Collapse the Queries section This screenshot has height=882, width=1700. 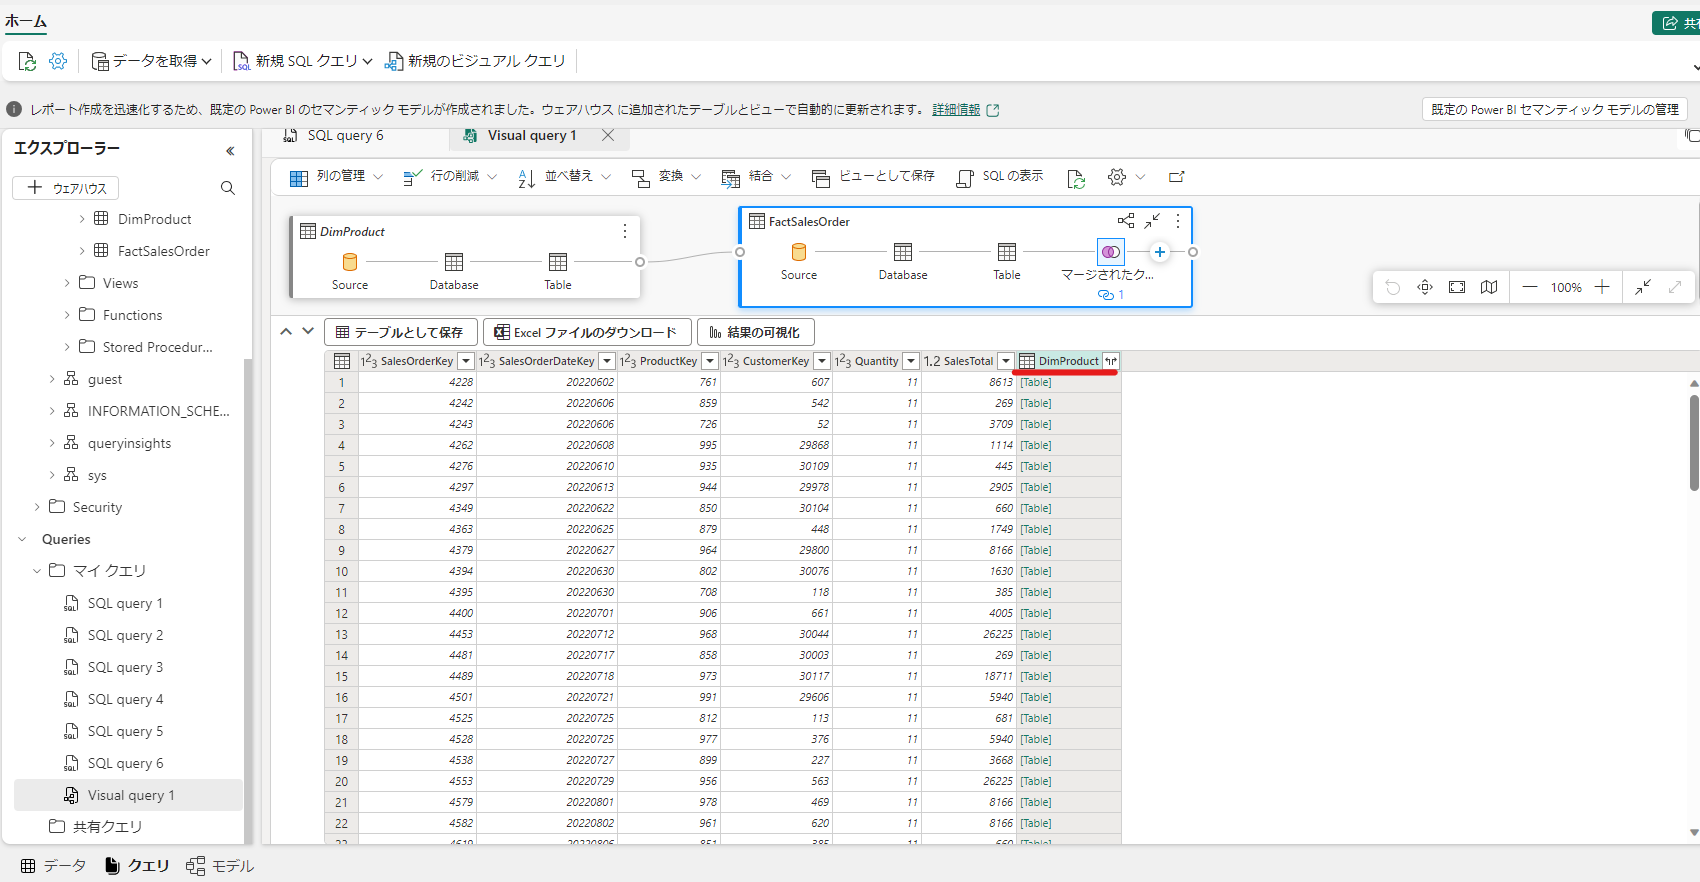pyautogui.click(x=22, y=539)
